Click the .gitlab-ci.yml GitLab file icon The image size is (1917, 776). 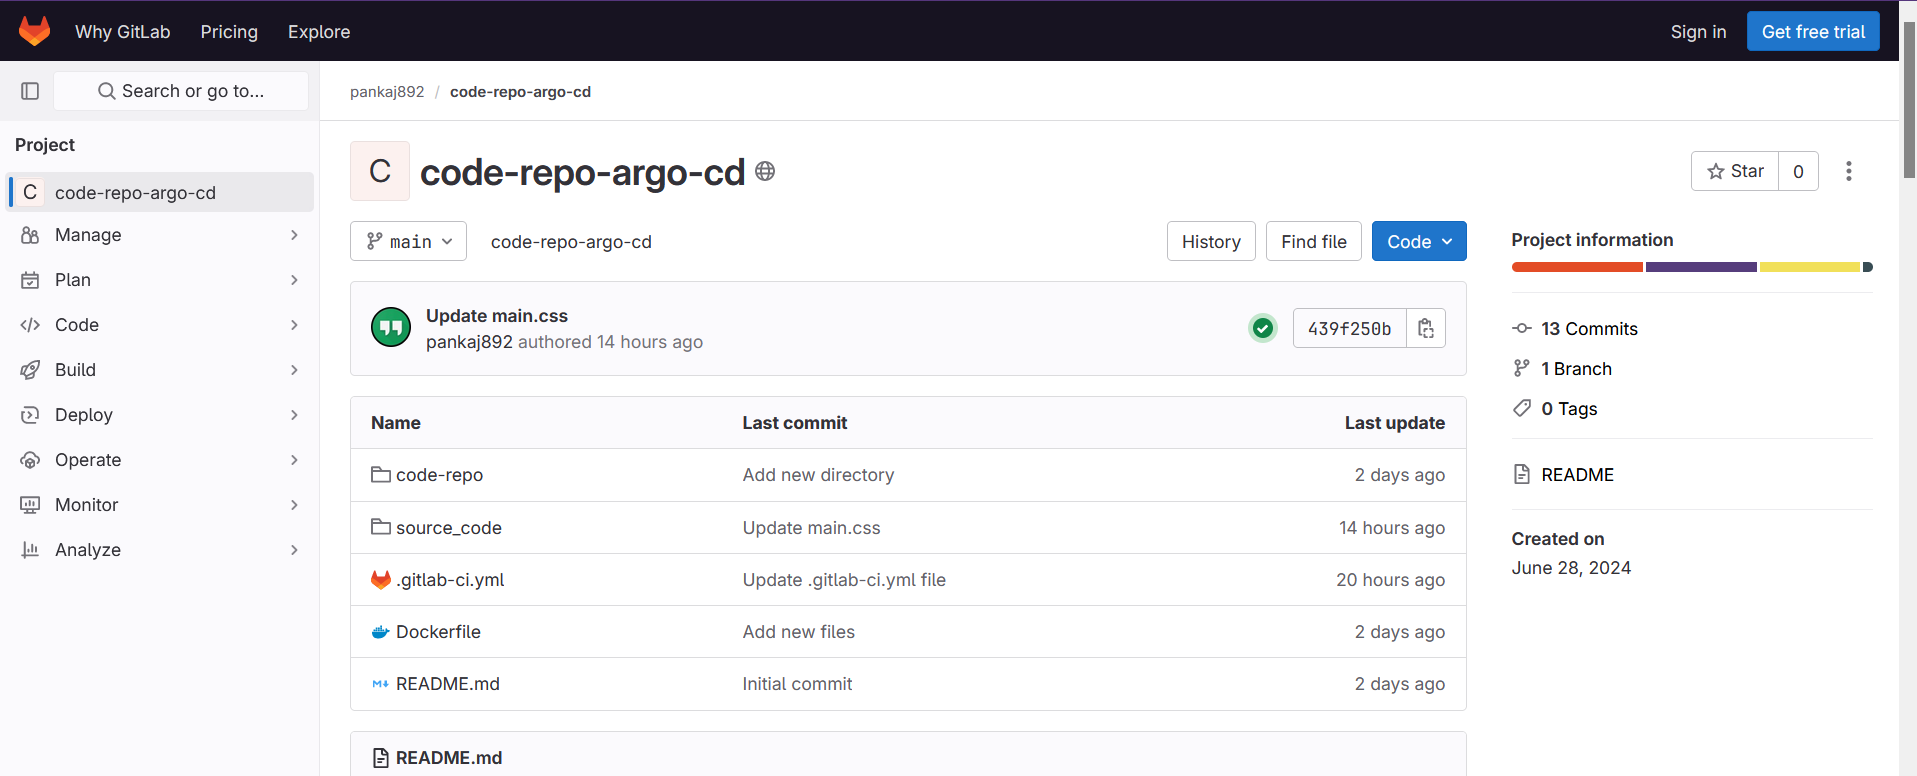coord(381,579)
